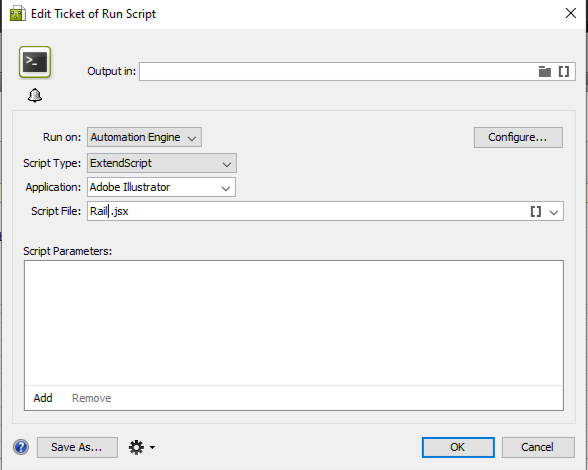Click Add under Script Parameters

pos(43,398)
